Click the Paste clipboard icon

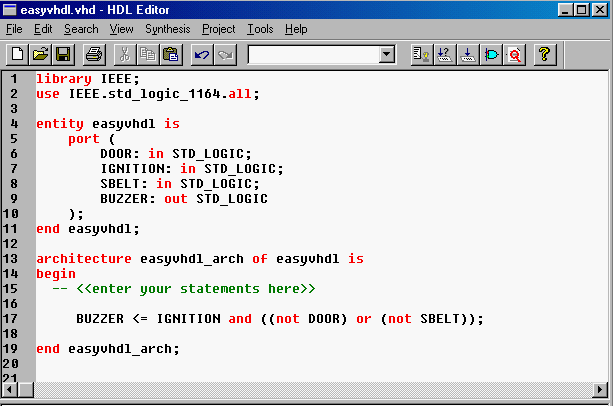(x=171, y=53)
